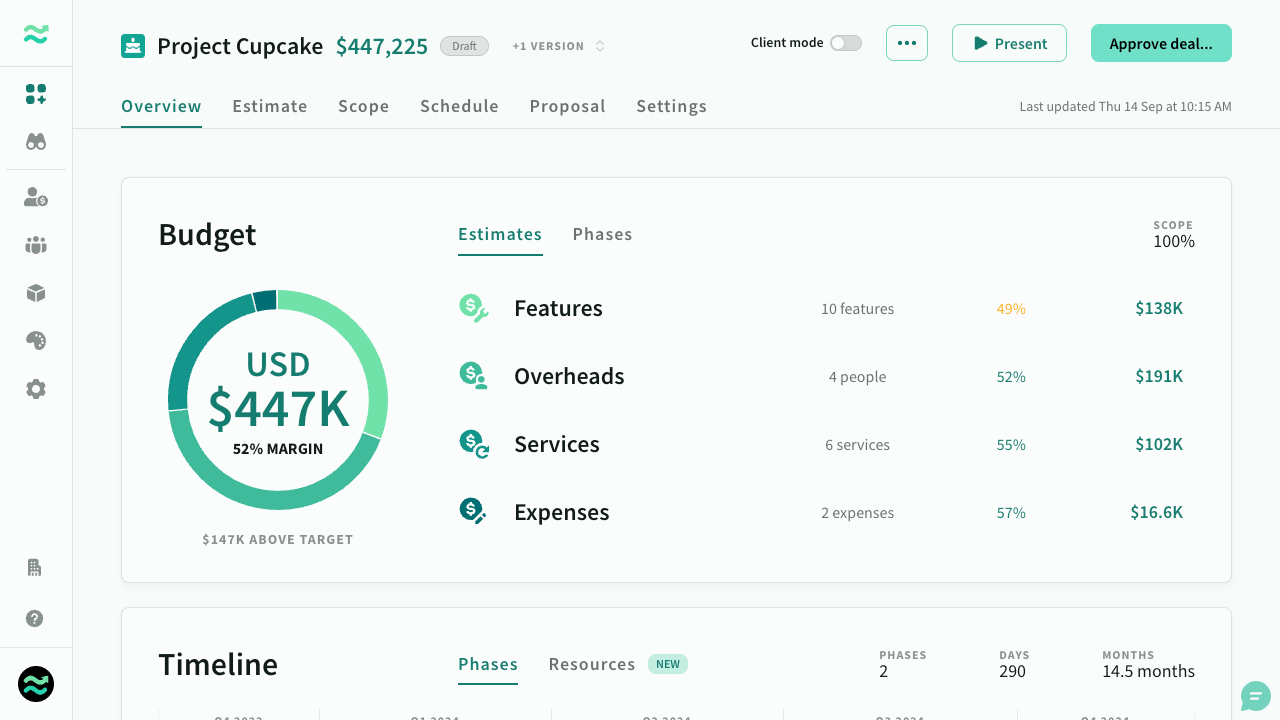Open the Expenses estimate row title
The height and width of the screenshot is (720, 1280).
pyautogui.click(x=562, y=512)
